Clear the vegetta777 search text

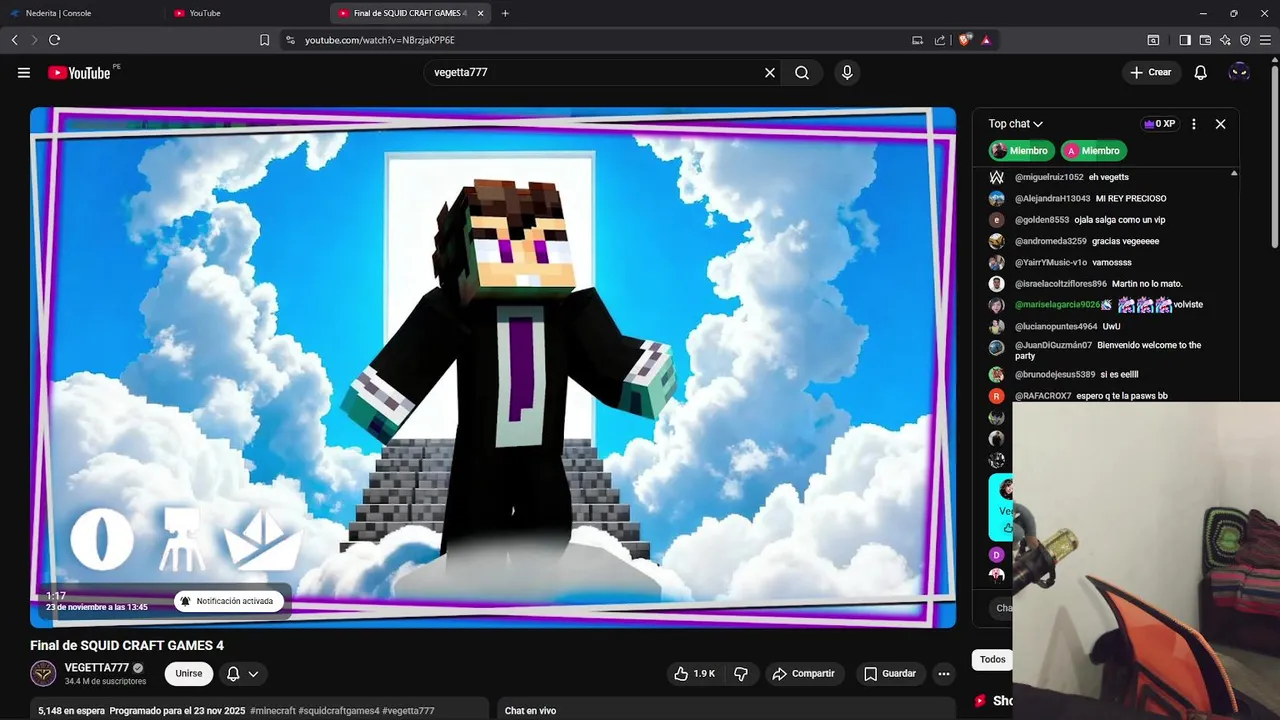pos(770,72)
